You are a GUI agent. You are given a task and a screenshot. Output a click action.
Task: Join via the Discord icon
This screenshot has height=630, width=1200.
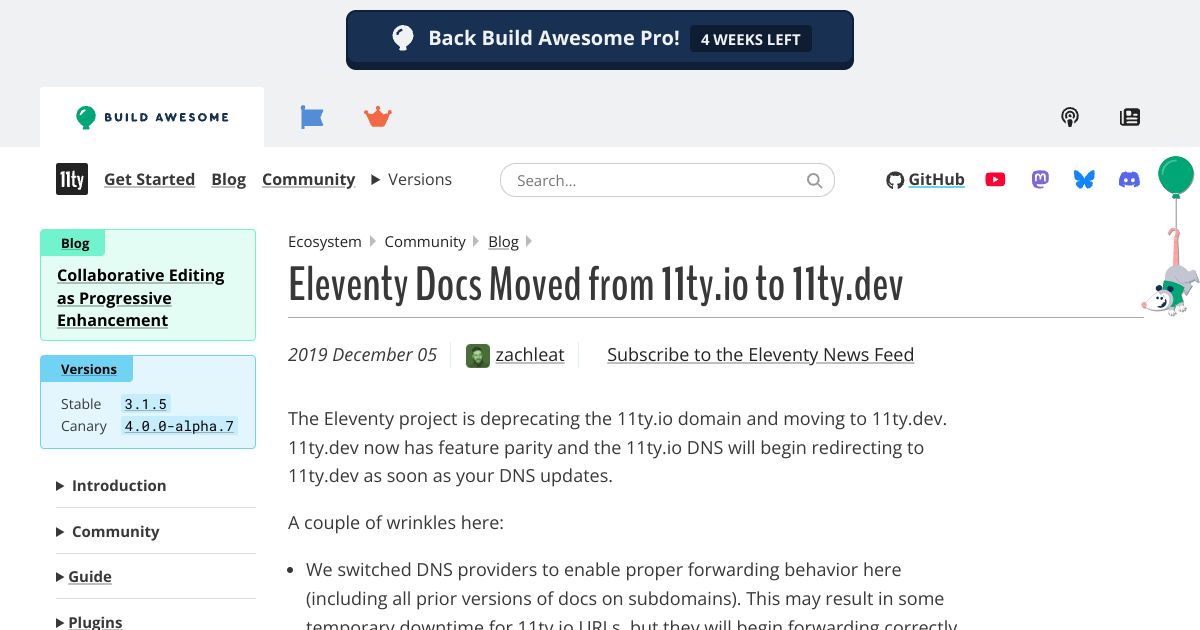point(1129,179)
